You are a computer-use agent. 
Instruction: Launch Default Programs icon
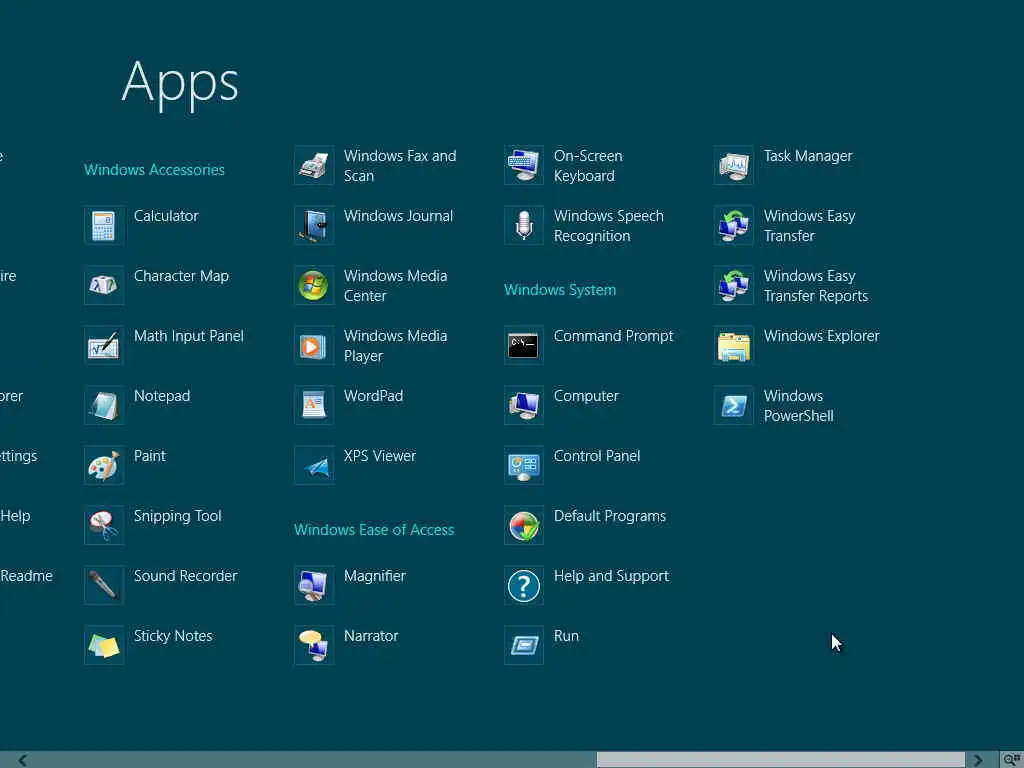click(524, 526)
